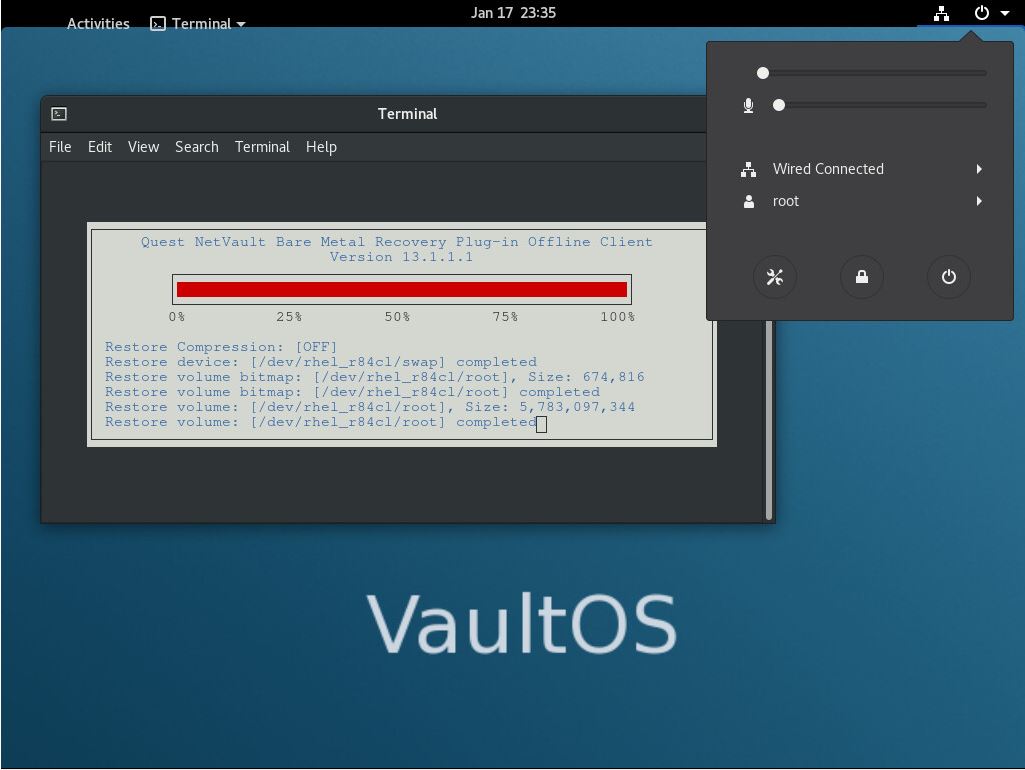
Task: Click the system menu dropdown arrow in top bar
Action: [1005, 13]
